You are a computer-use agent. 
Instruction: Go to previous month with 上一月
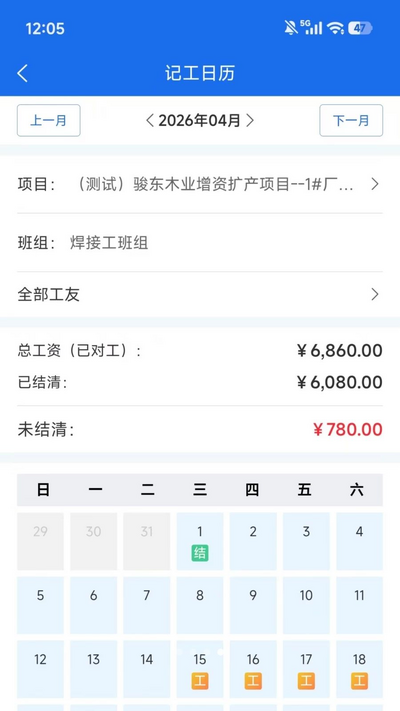(49, 121)
